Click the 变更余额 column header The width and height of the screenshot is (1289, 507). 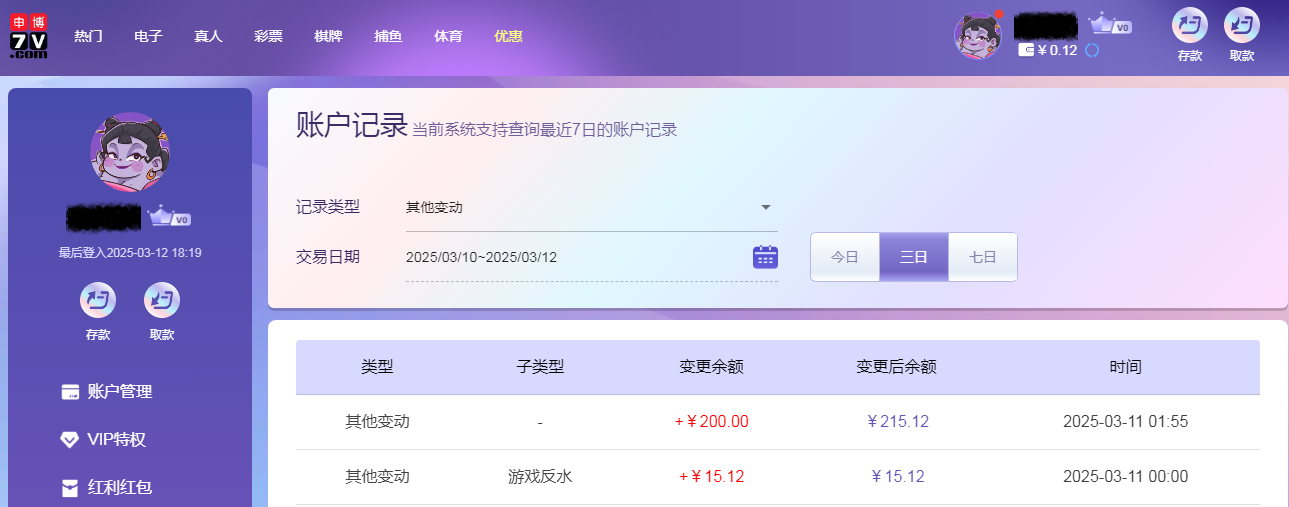711,367
